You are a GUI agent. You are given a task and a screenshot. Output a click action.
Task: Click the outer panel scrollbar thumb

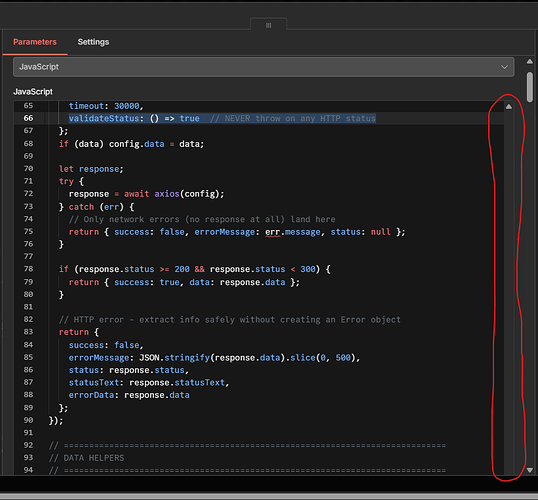coord(530,87)
